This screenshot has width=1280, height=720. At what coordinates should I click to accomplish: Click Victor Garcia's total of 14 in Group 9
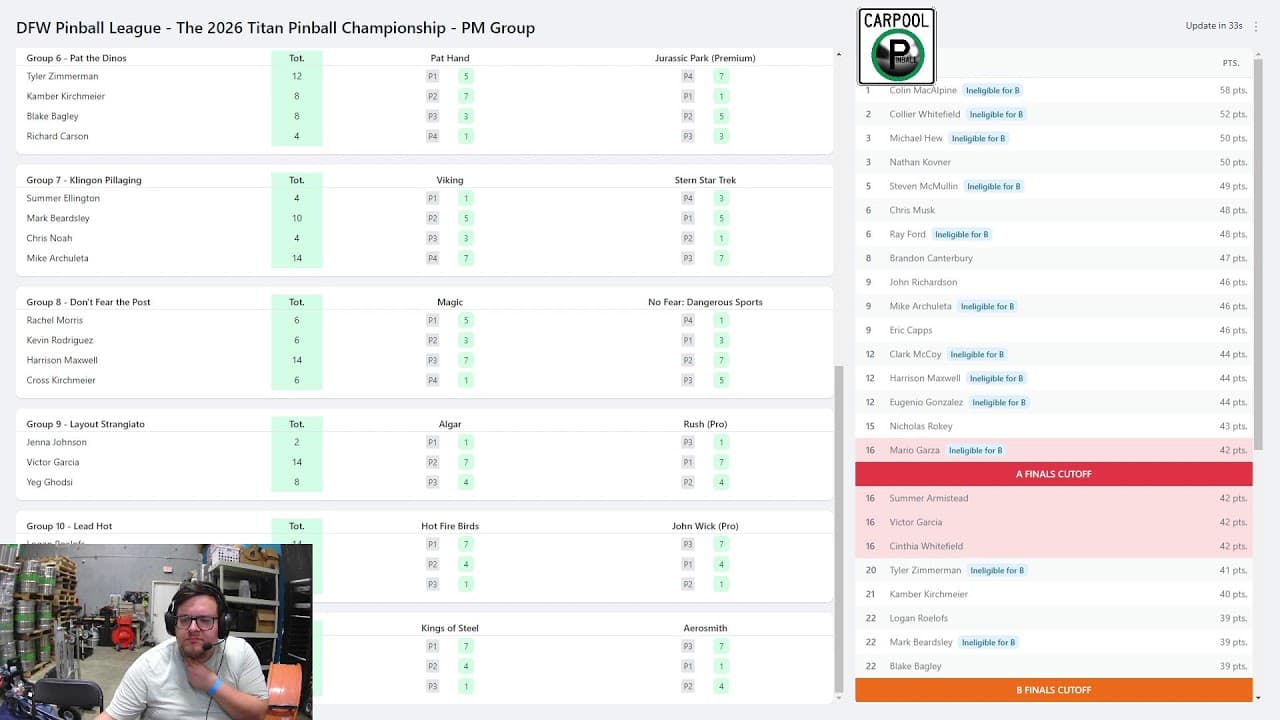coord(297,462)
